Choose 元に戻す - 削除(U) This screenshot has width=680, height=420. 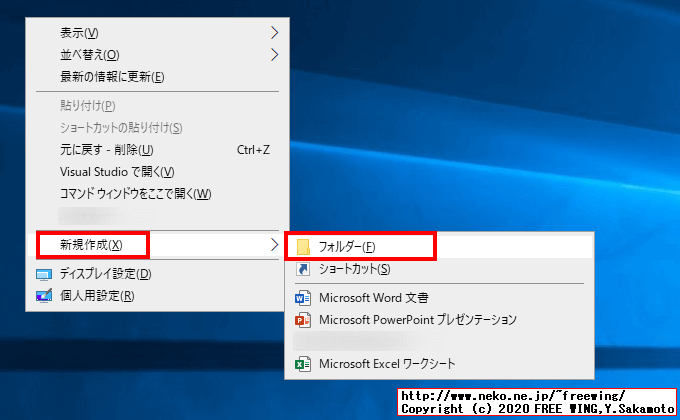click(x=157, y=150)
